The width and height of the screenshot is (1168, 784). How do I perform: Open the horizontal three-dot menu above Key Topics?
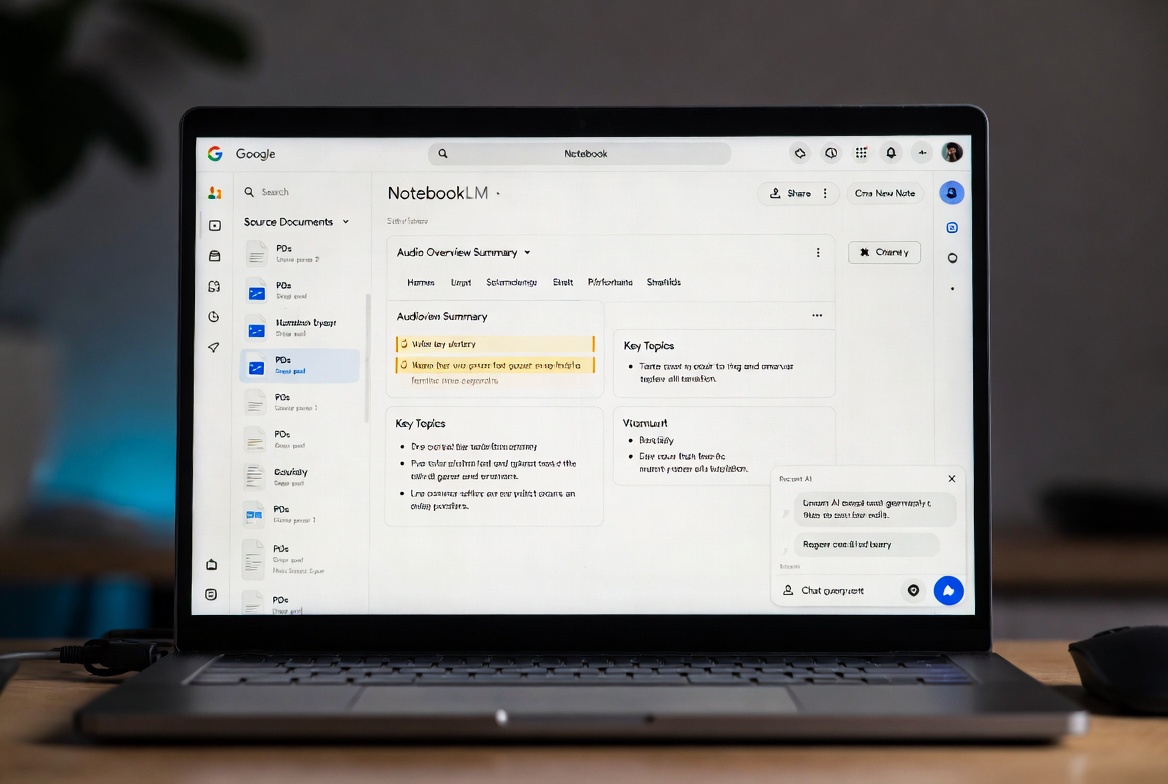[x=817, y=315]
